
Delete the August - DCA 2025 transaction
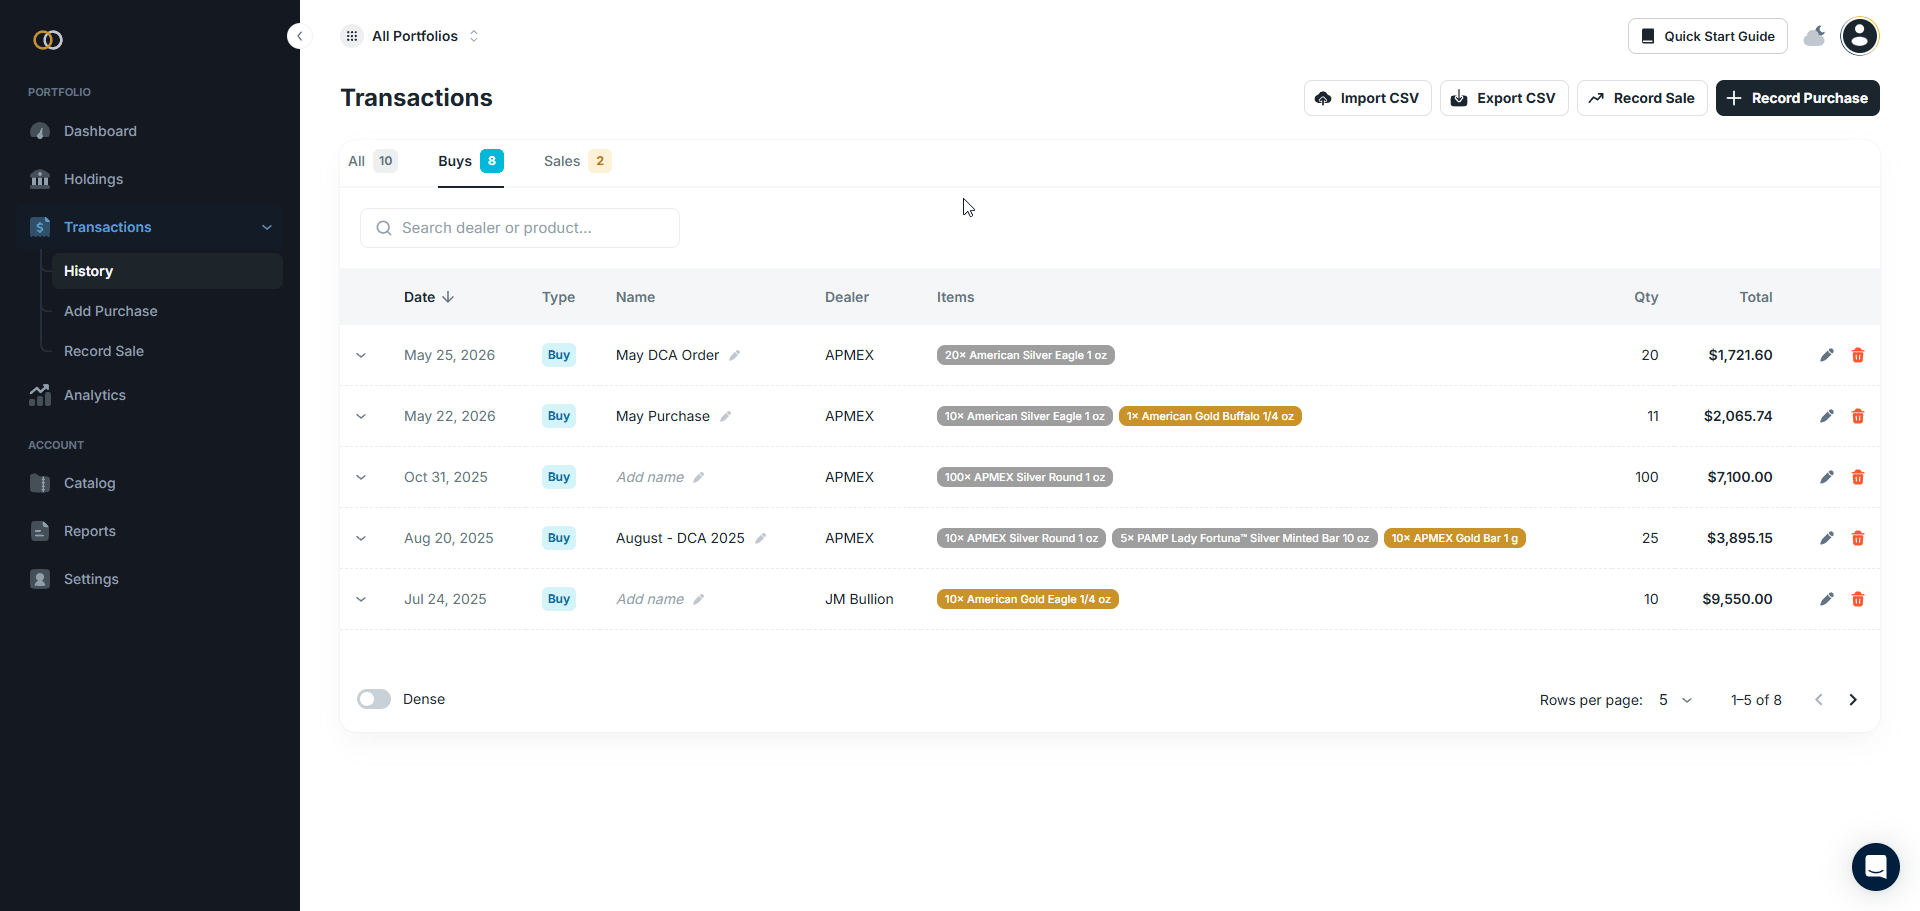(1858, 538)
